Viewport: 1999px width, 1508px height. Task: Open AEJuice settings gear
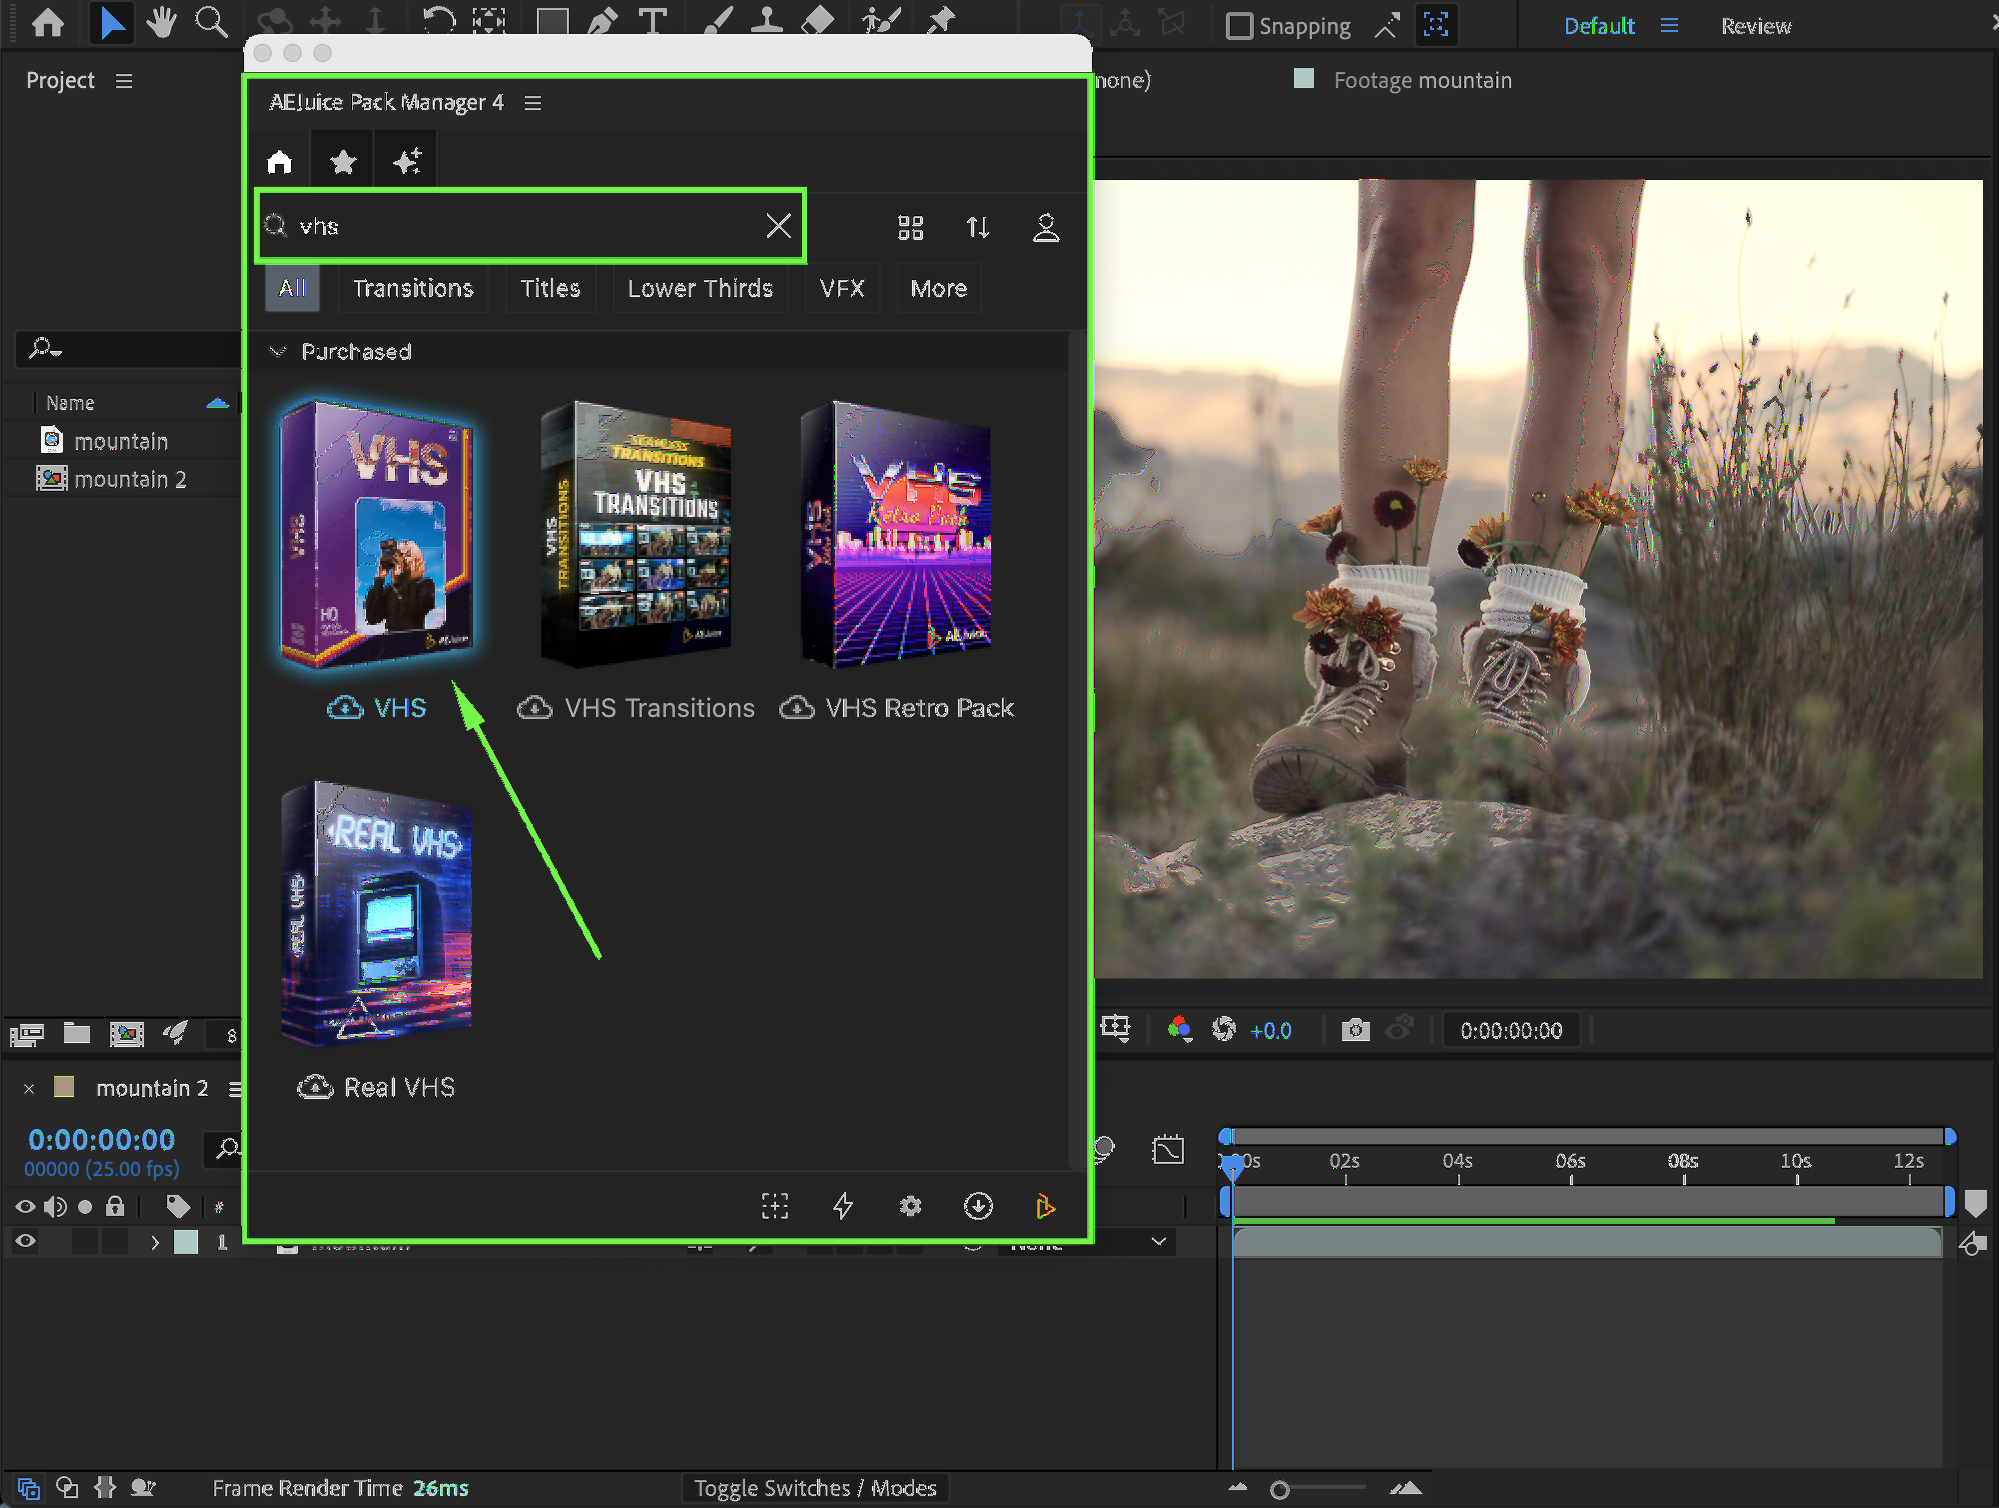click(x=910, y=1207)
